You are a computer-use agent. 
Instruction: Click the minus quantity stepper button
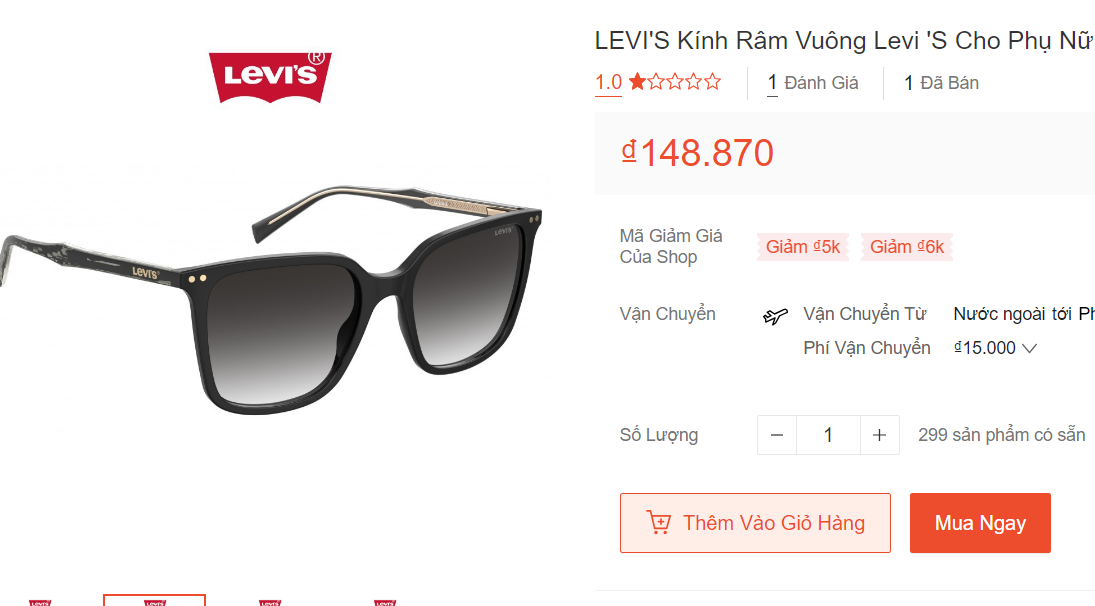tap(777, 435)
